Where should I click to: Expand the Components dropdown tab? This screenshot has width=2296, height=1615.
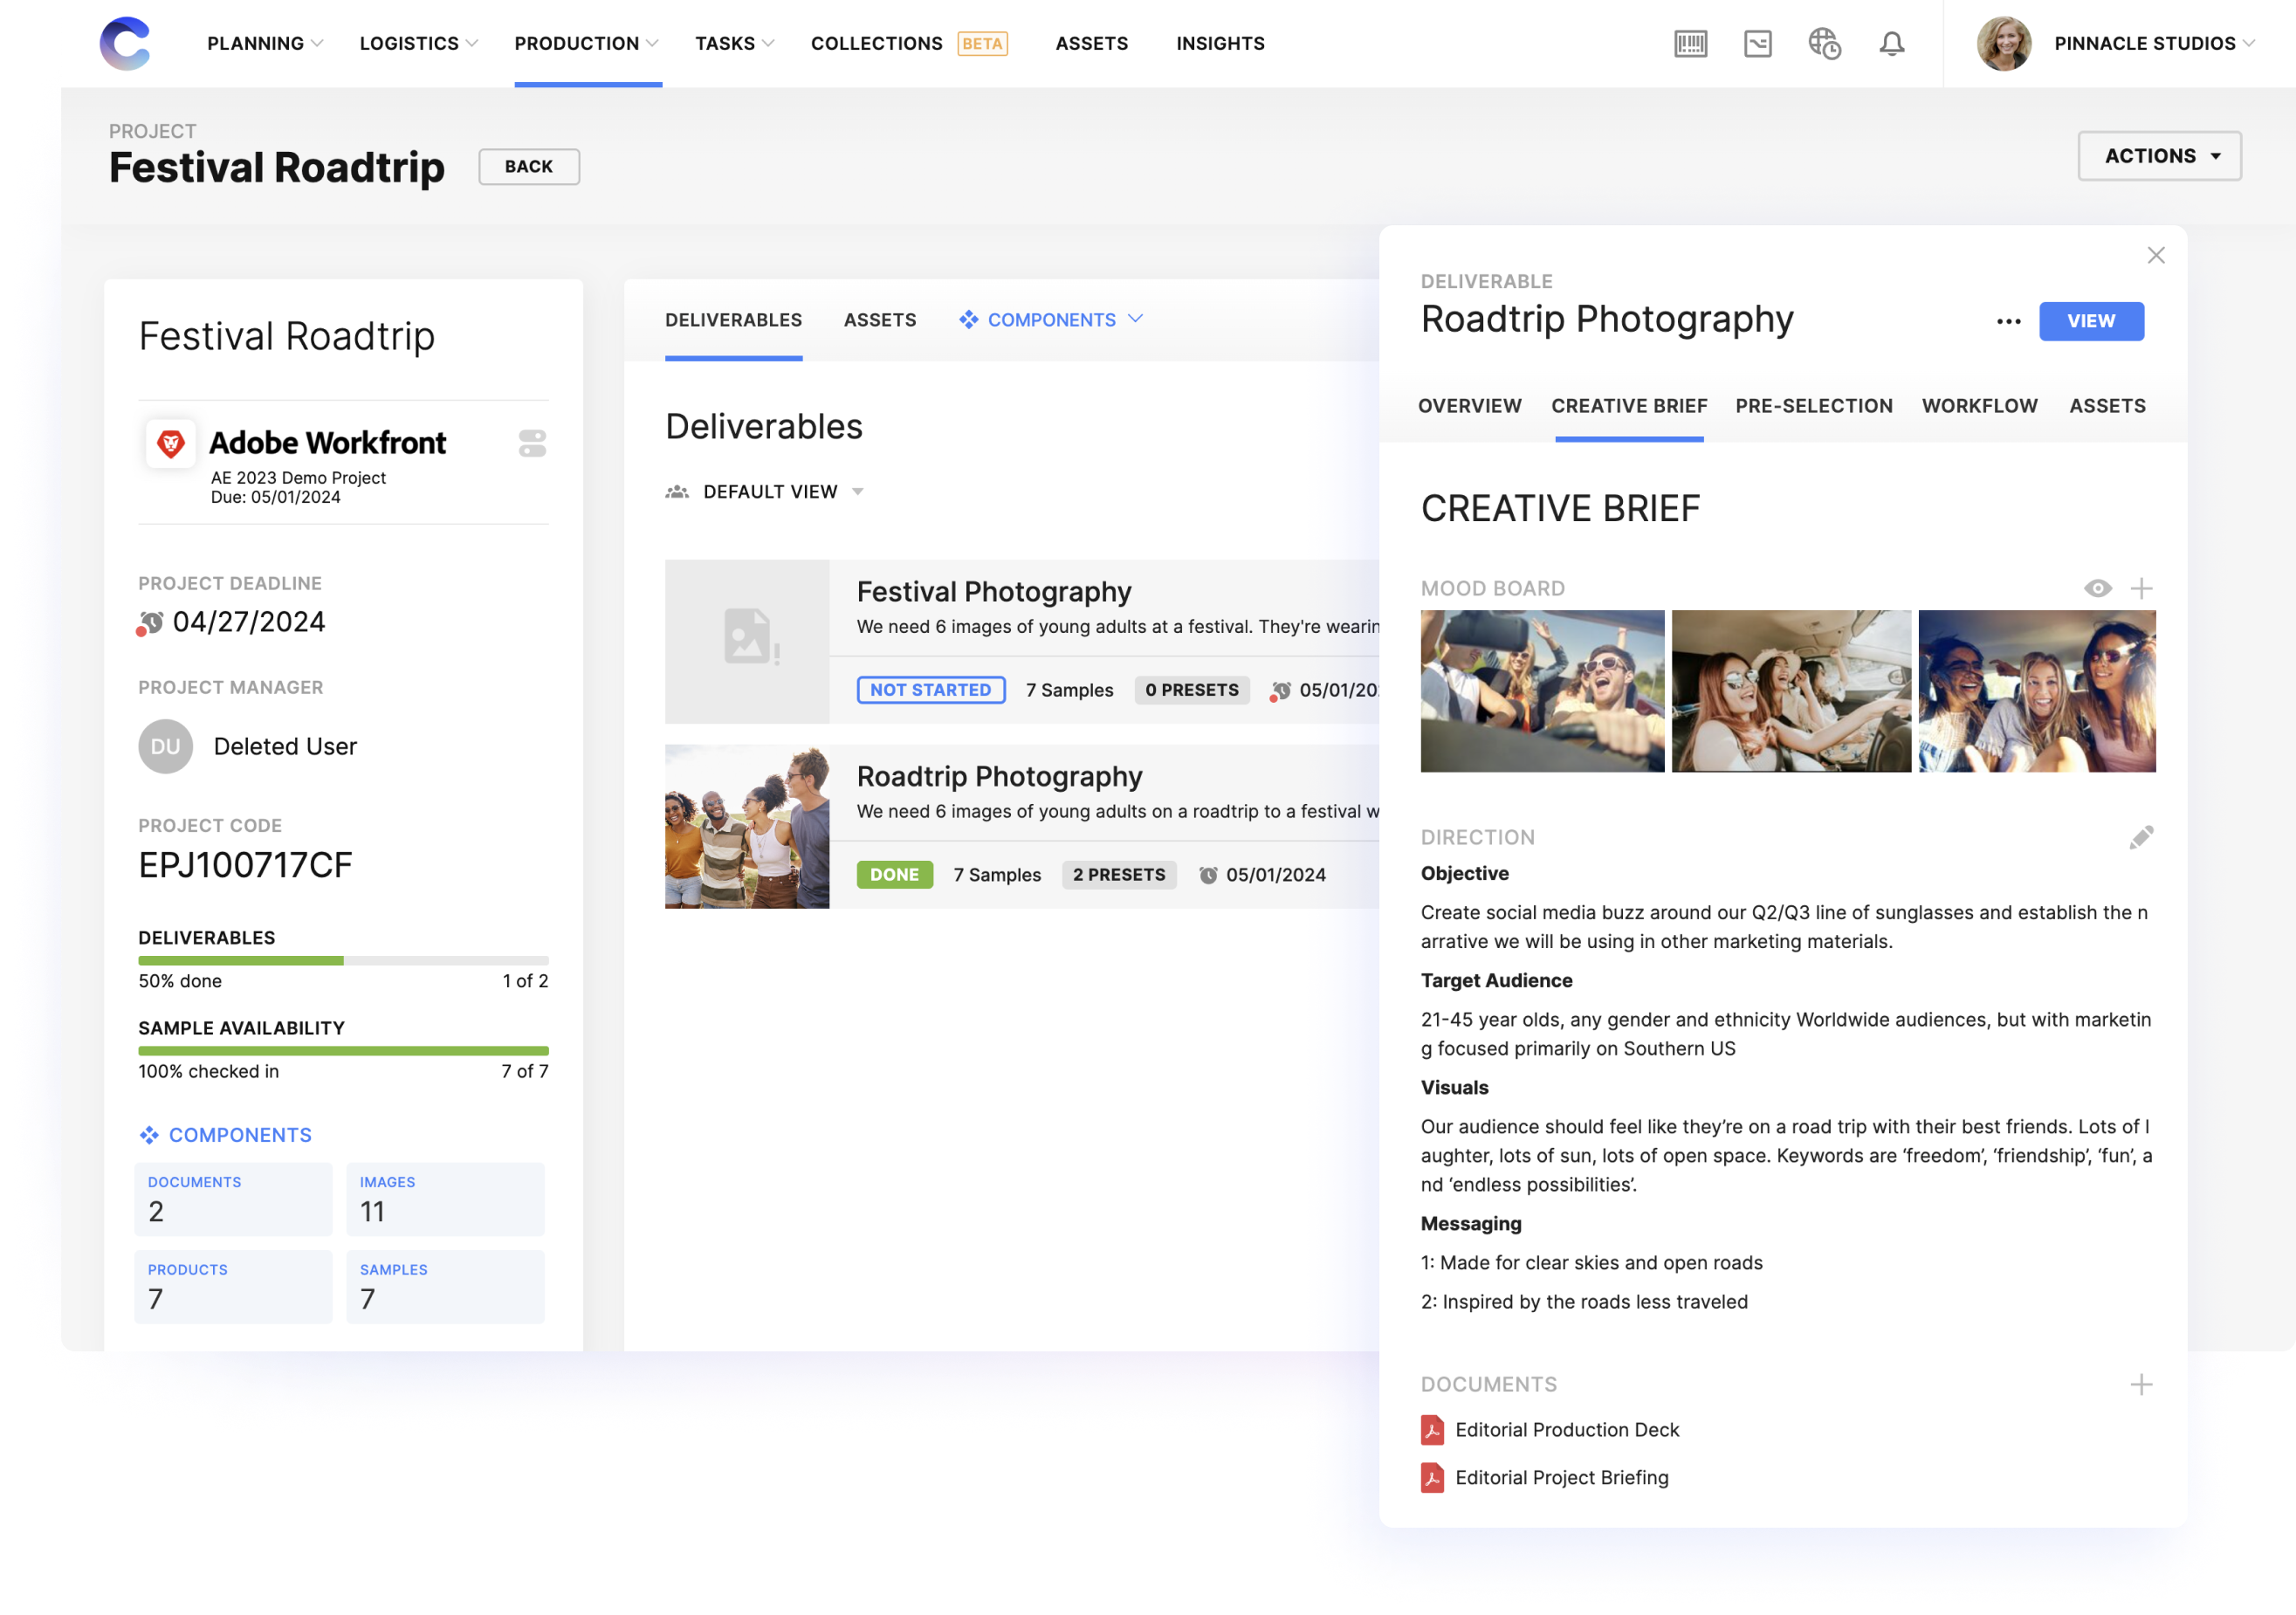(x=1050, y=320)
